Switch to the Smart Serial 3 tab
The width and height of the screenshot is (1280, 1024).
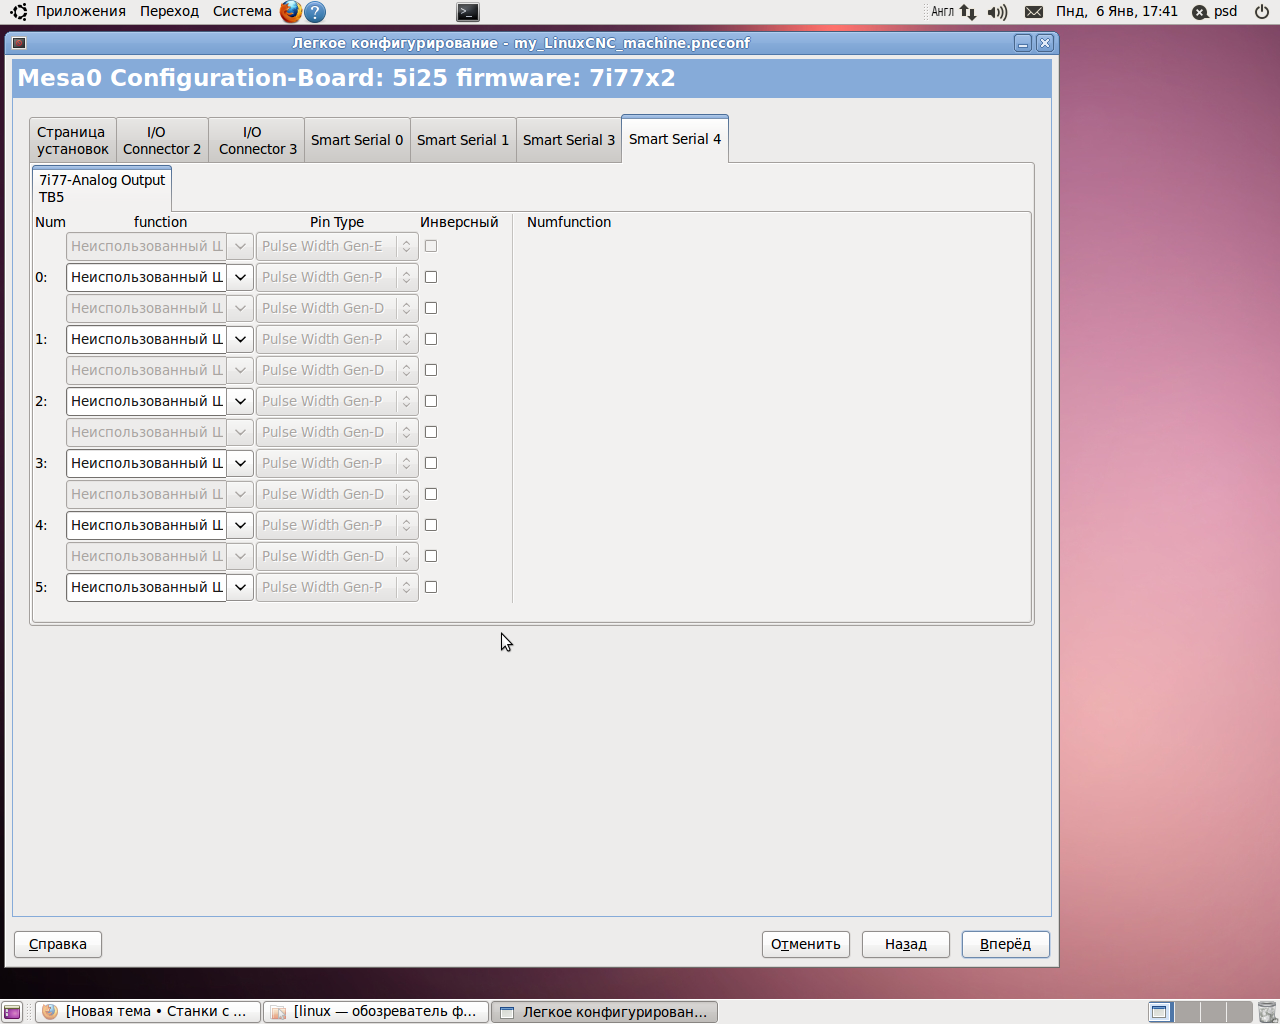click(569, 140)
